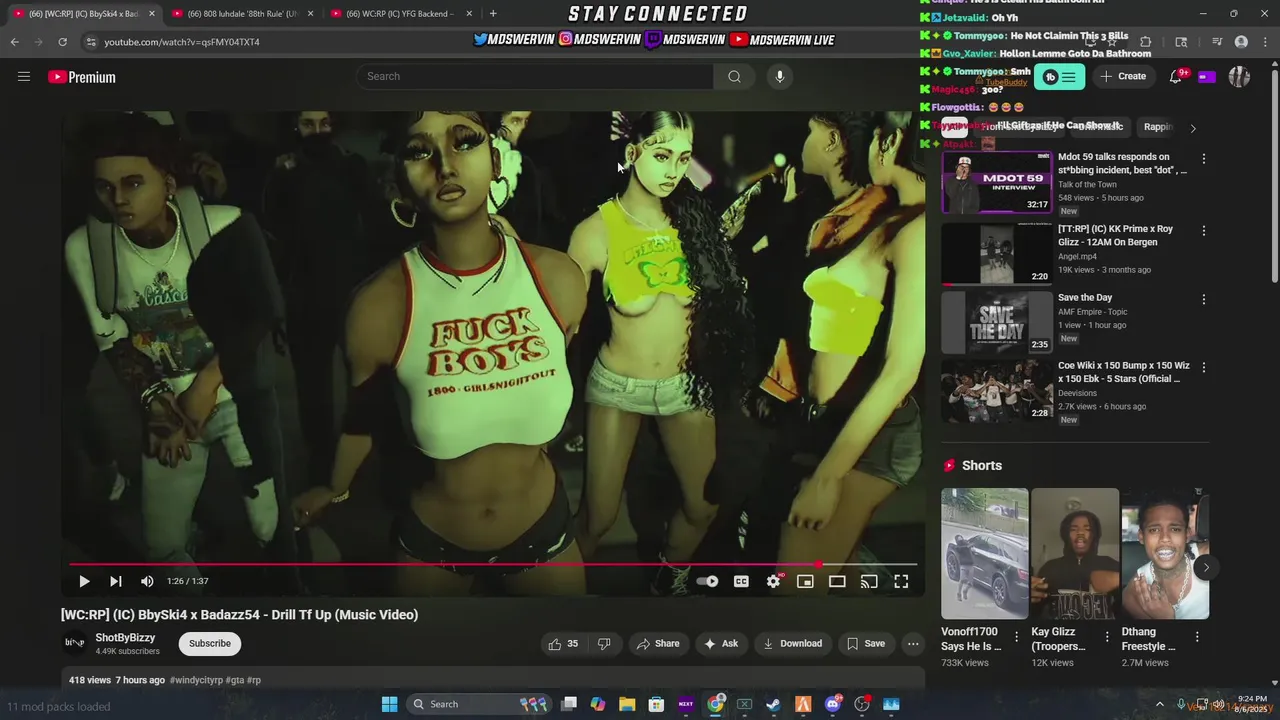This screenshot has height=720, width=1280.
Task: Switch video to miniplayer
Action: click(805, 581)
